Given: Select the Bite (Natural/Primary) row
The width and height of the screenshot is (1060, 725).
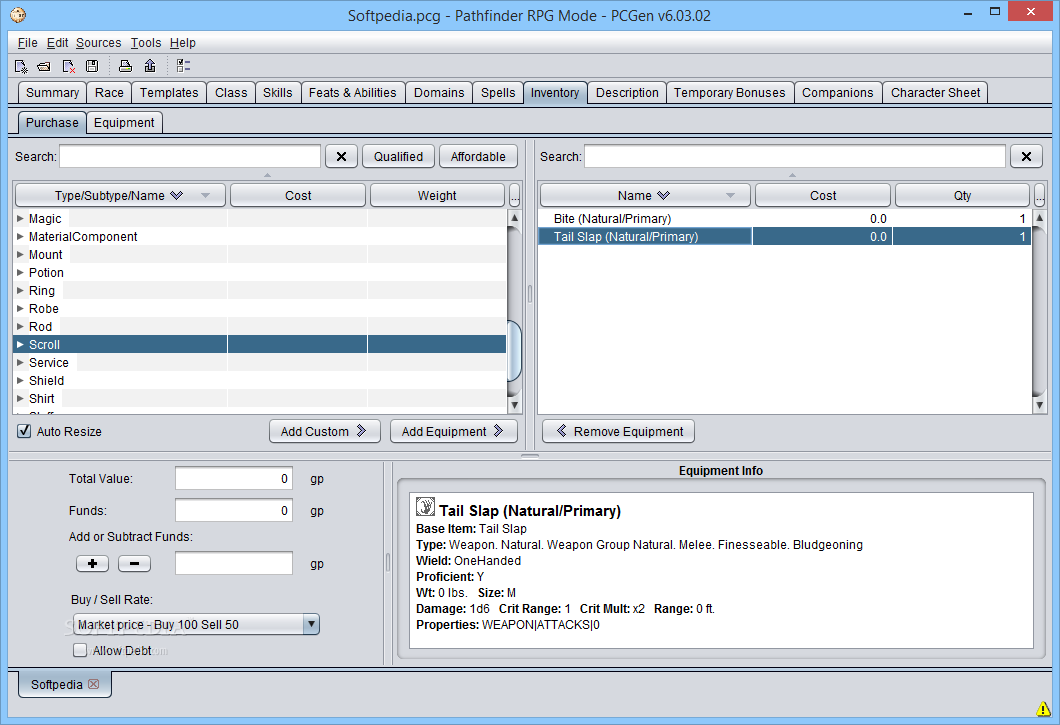Looking at the screenshot, I should click(785, 218).
